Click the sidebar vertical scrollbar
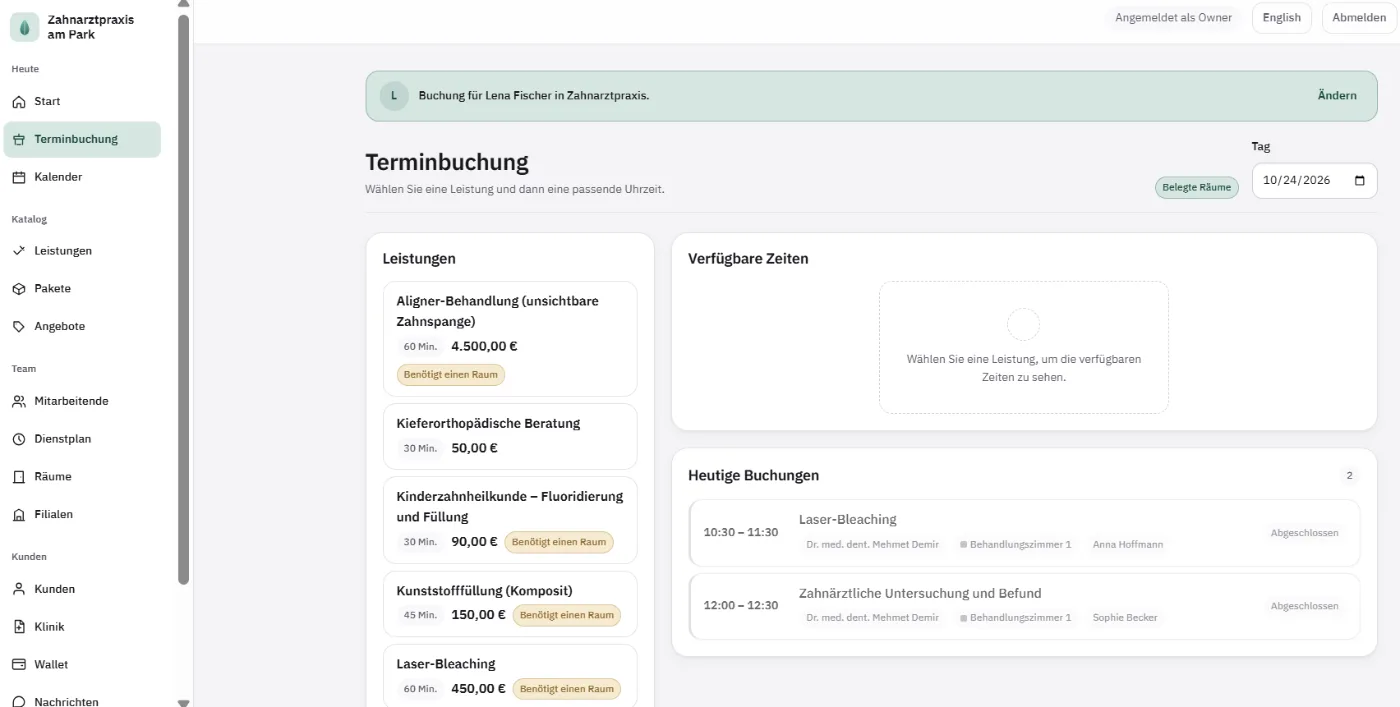Screen dimensions: 1400x707 183,300
